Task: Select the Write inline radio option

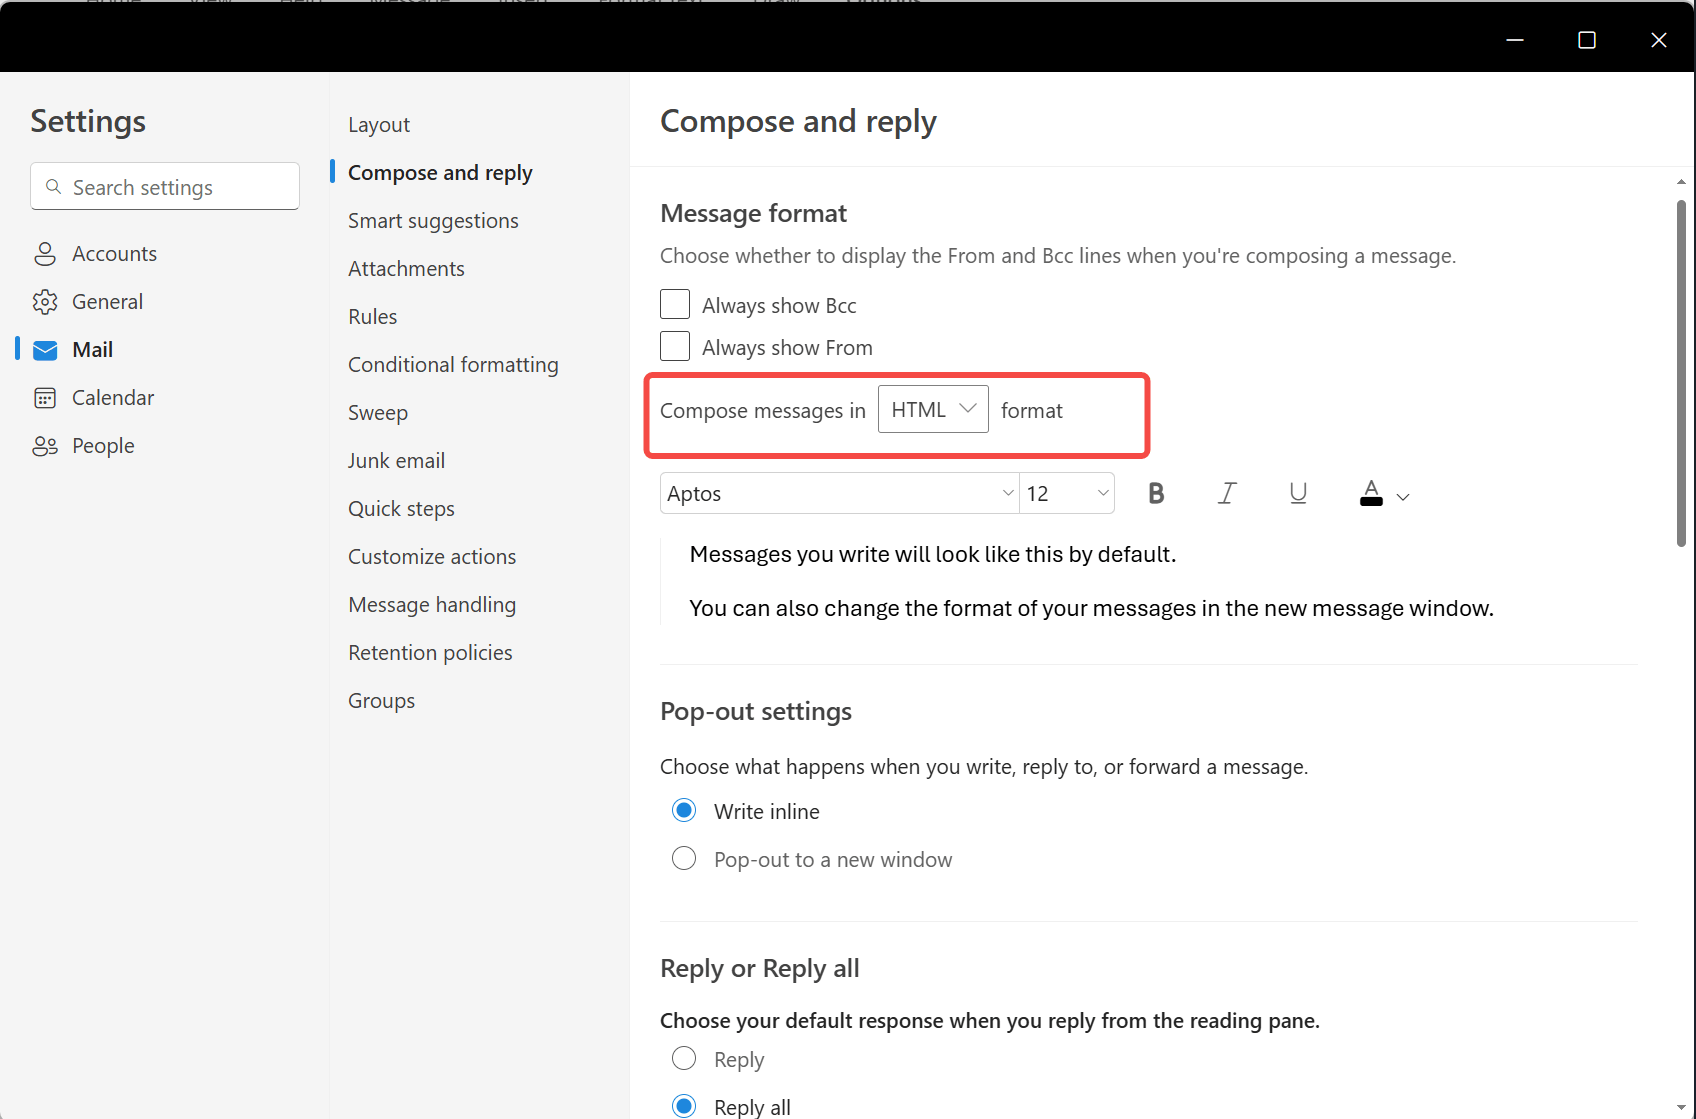Action: pos(684,810)
